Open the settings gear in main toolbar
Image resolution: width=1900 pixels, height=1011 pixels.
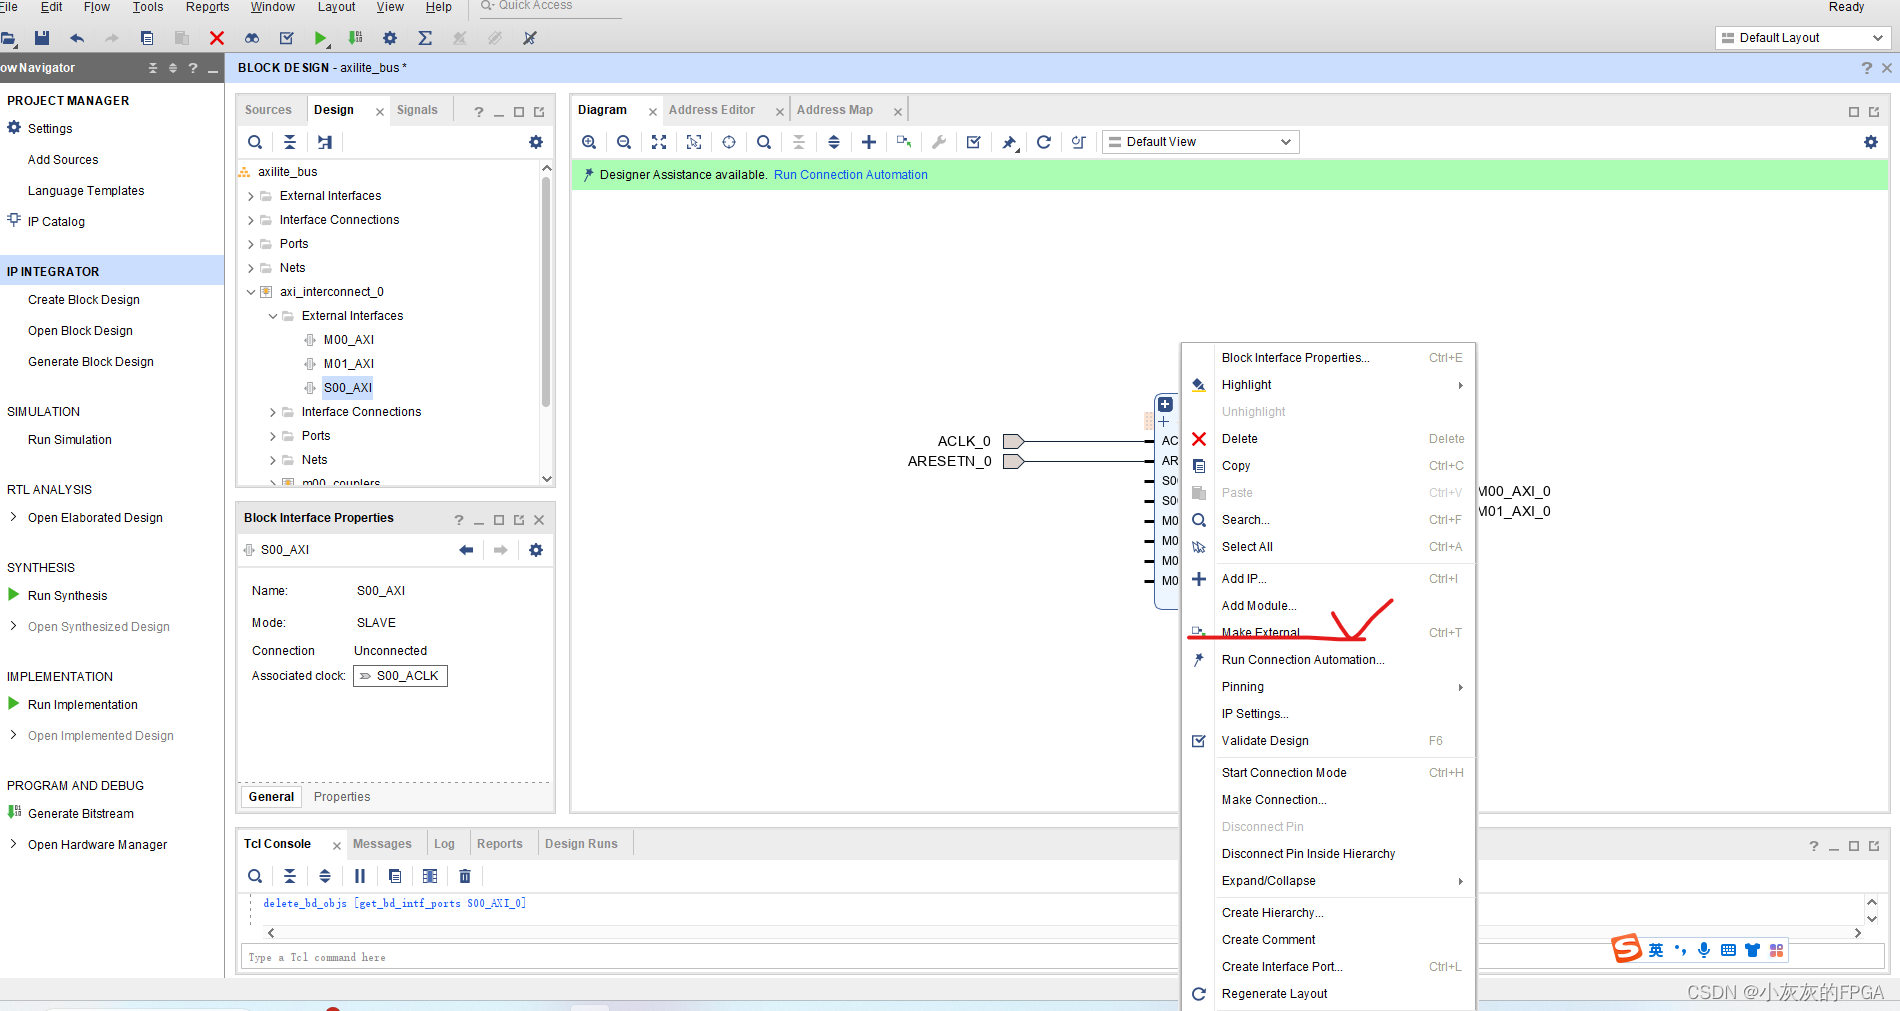[390, 38]
